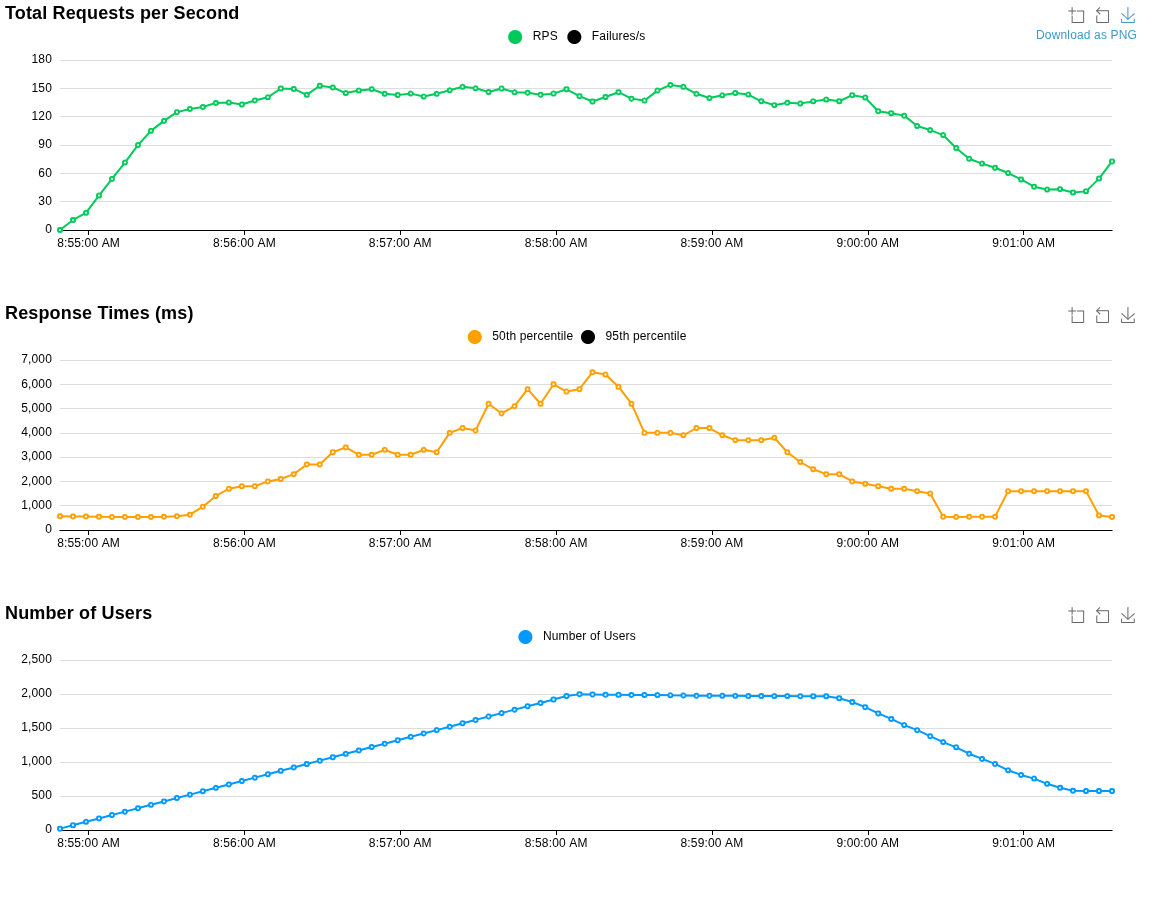Reset zoom on Total Requests per Second chart
Viewport: 1152px width, 900px height.
click(1102, 15)
